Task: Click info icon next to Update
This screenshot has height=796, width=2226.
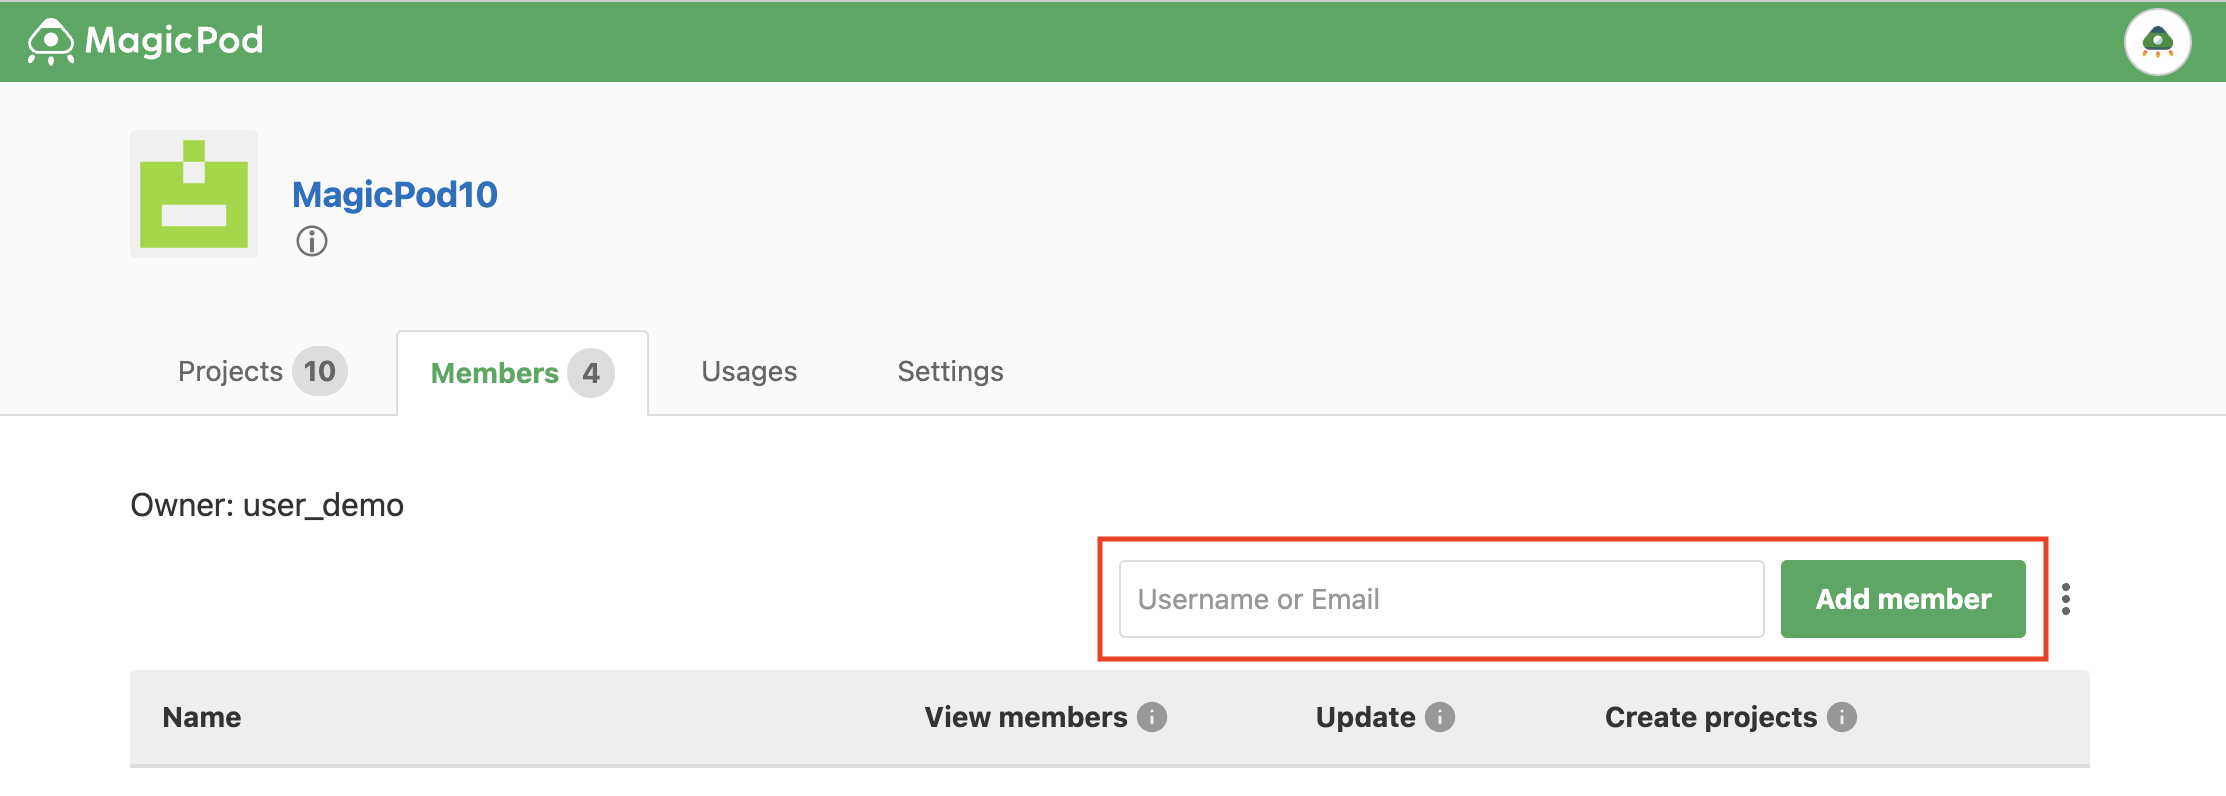Action: 1440,717
